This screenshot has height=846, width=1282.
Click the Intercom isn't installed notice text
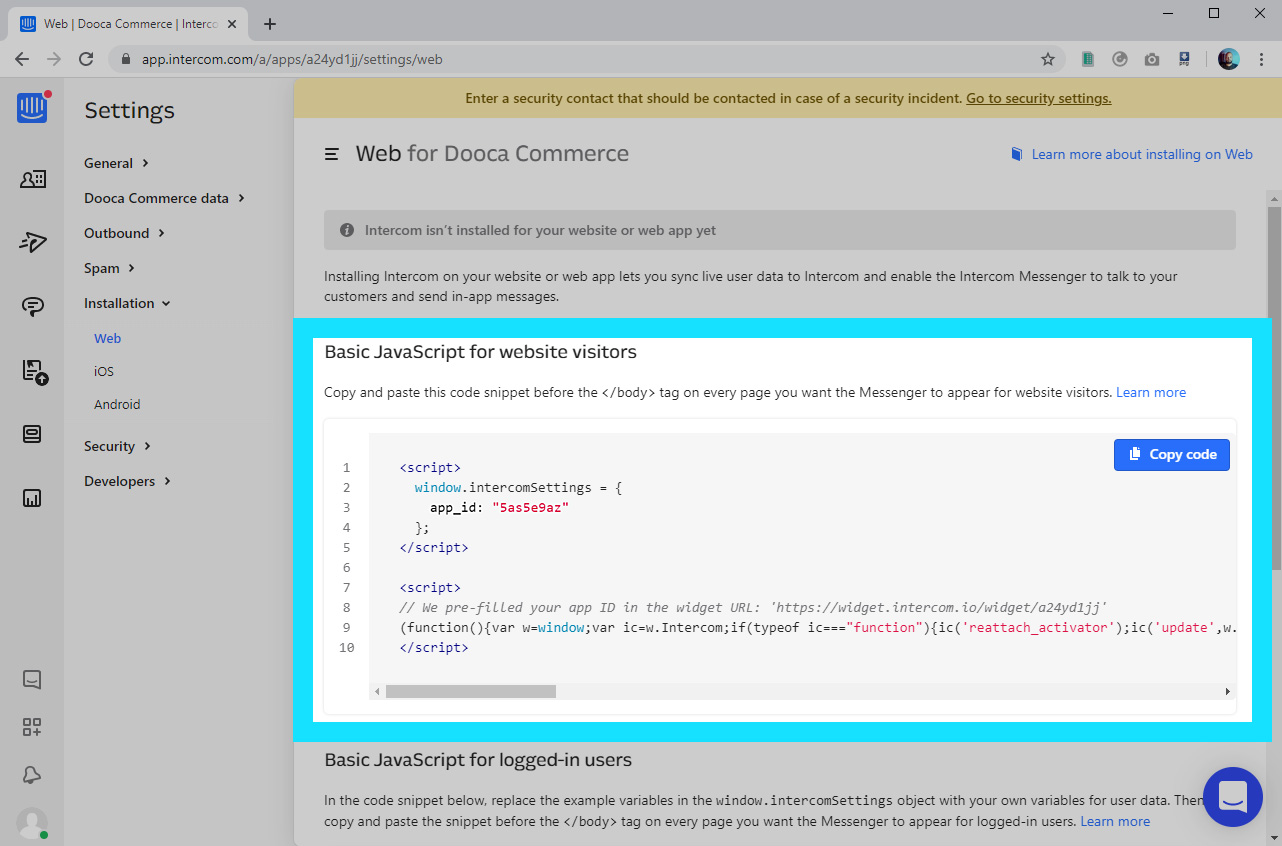click(x=540, y=230)
